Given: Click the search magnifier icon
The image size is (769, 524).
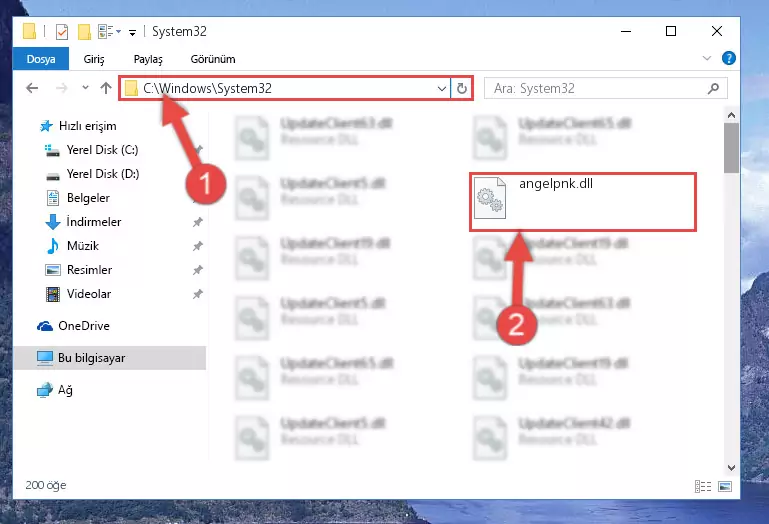Looking at the screenshot, I should point(714,88).
